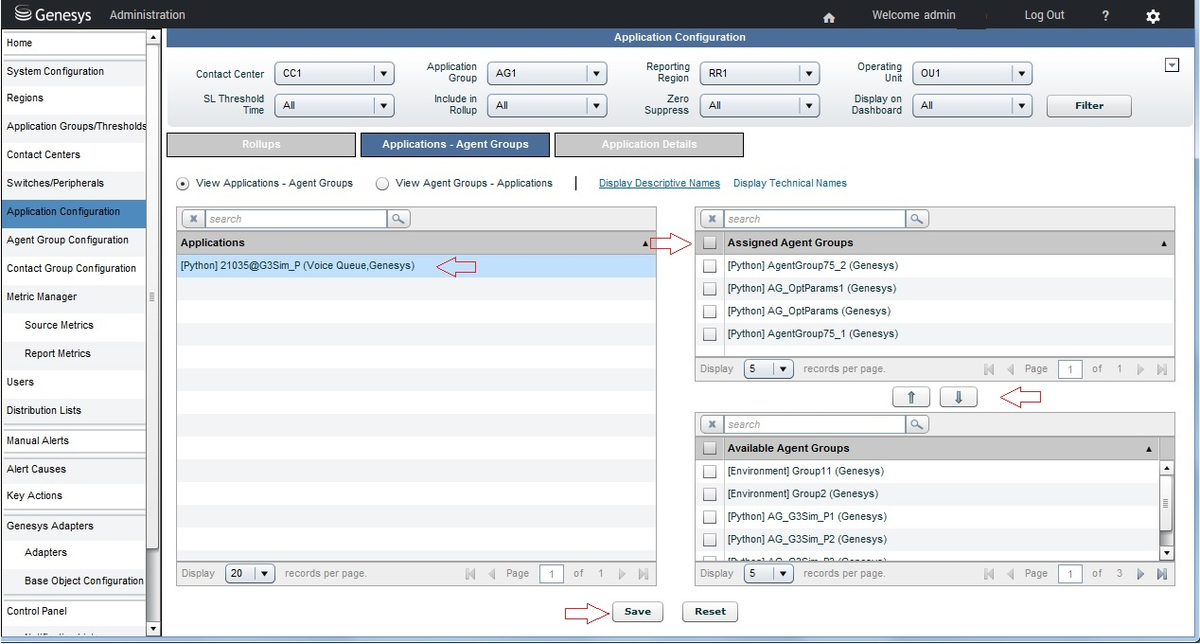Open the Include in Rollup dropdown

coord(547,106)
